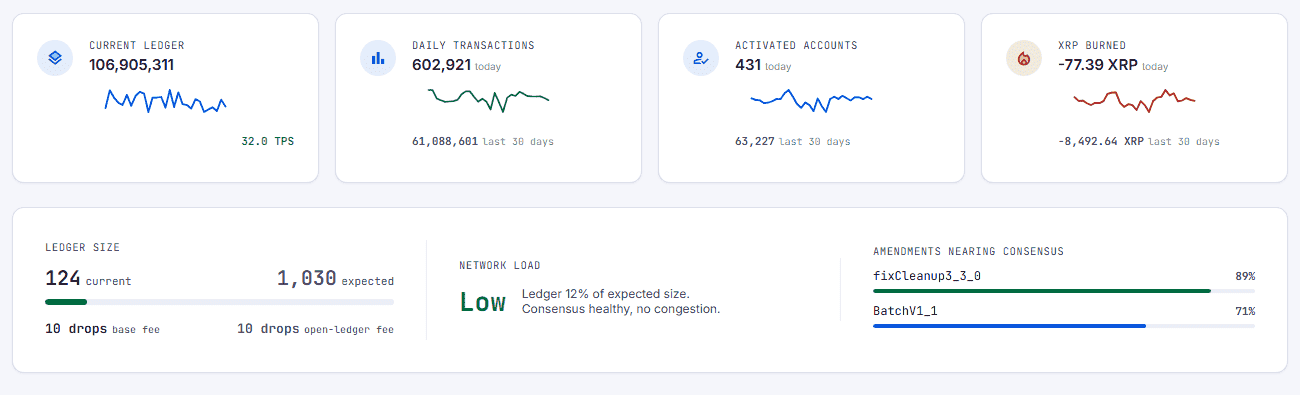This screenshot has height=395, width=1300.
Task: Click the Network Load heading
Action: (500, 266)
